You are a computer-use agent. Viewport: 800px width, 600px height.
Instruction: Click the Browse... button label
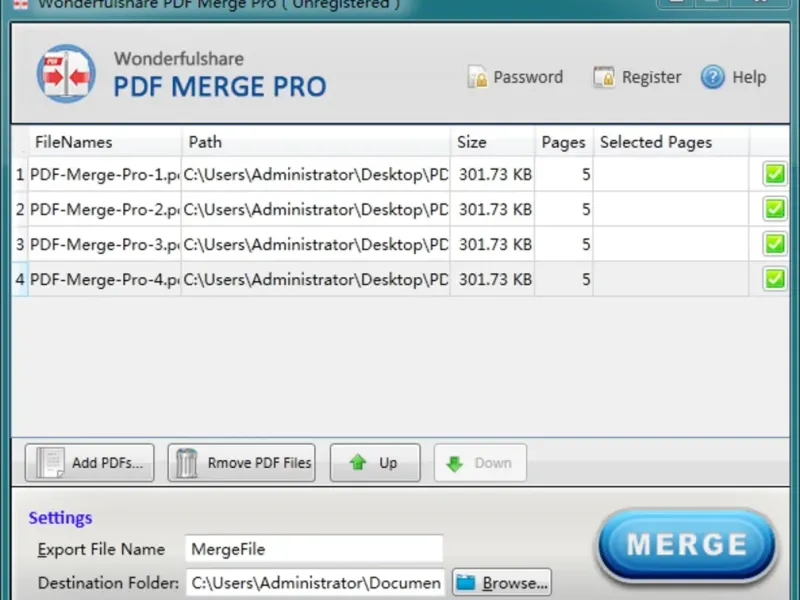coord(515,583)
